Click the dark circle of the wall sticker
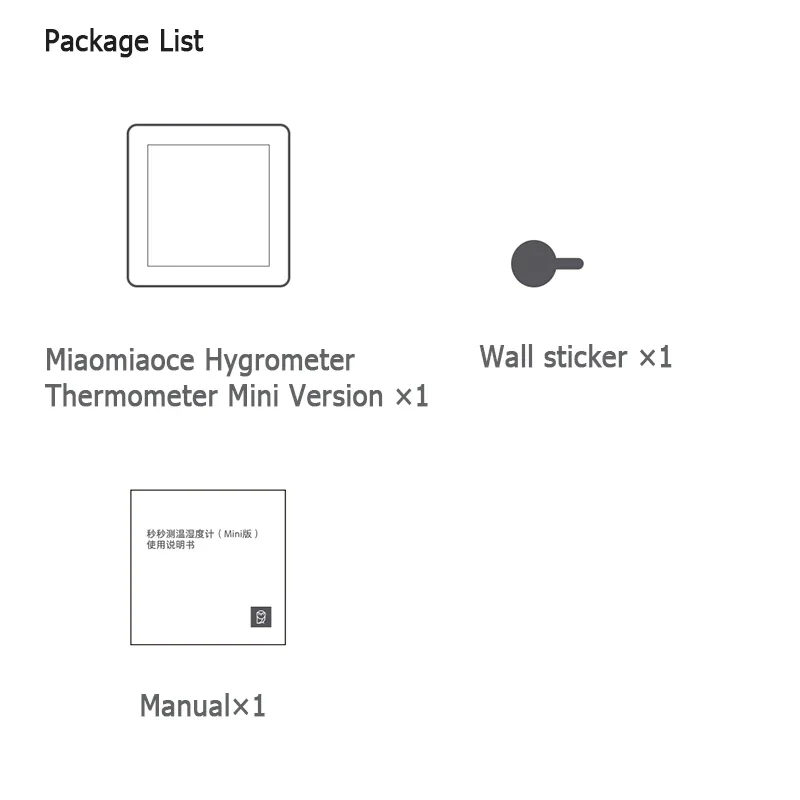 (x=534, y=264)
